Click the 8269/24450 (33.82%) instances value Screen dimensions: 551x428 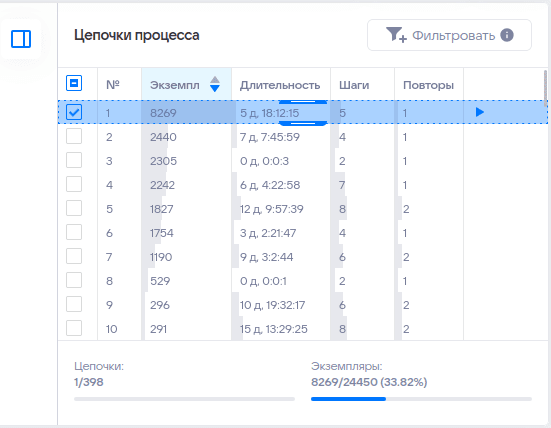(x=369, y=382)
